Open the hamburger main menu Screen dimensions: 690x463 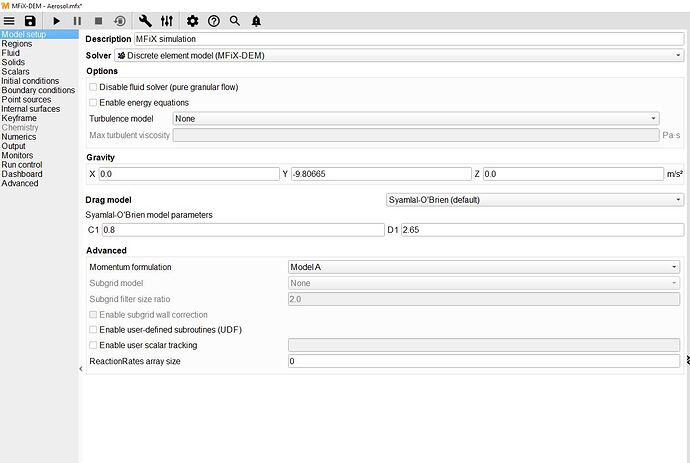9,21
